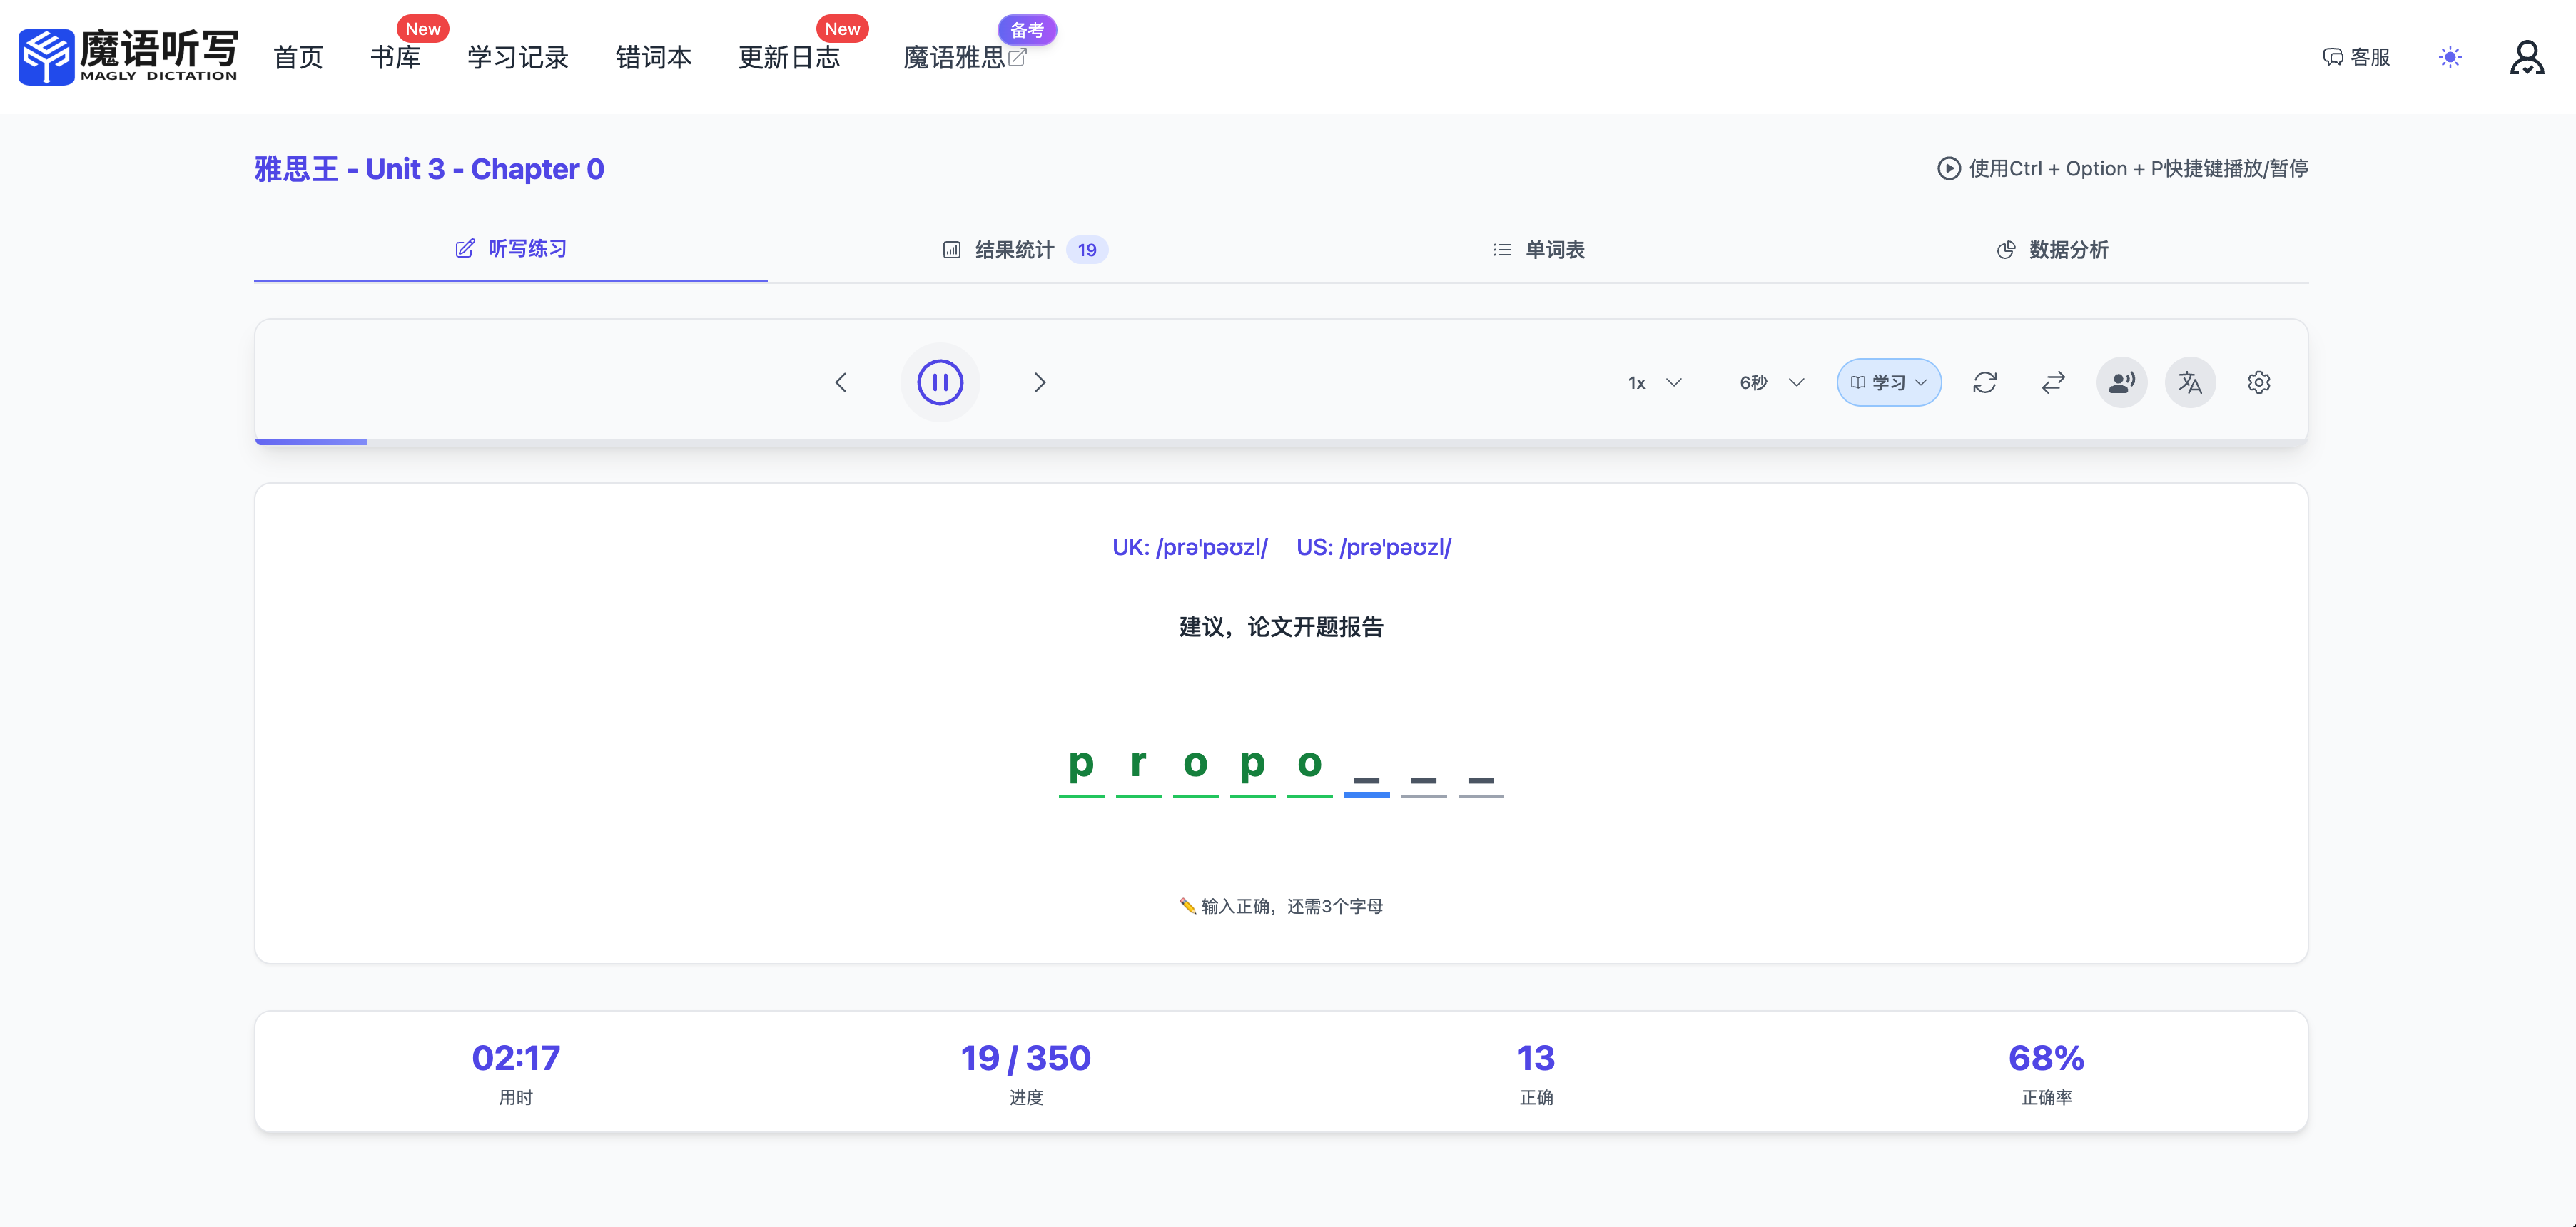2576x1227 pixels.
Task: Go to the previous word arrow
Action: 841,382
